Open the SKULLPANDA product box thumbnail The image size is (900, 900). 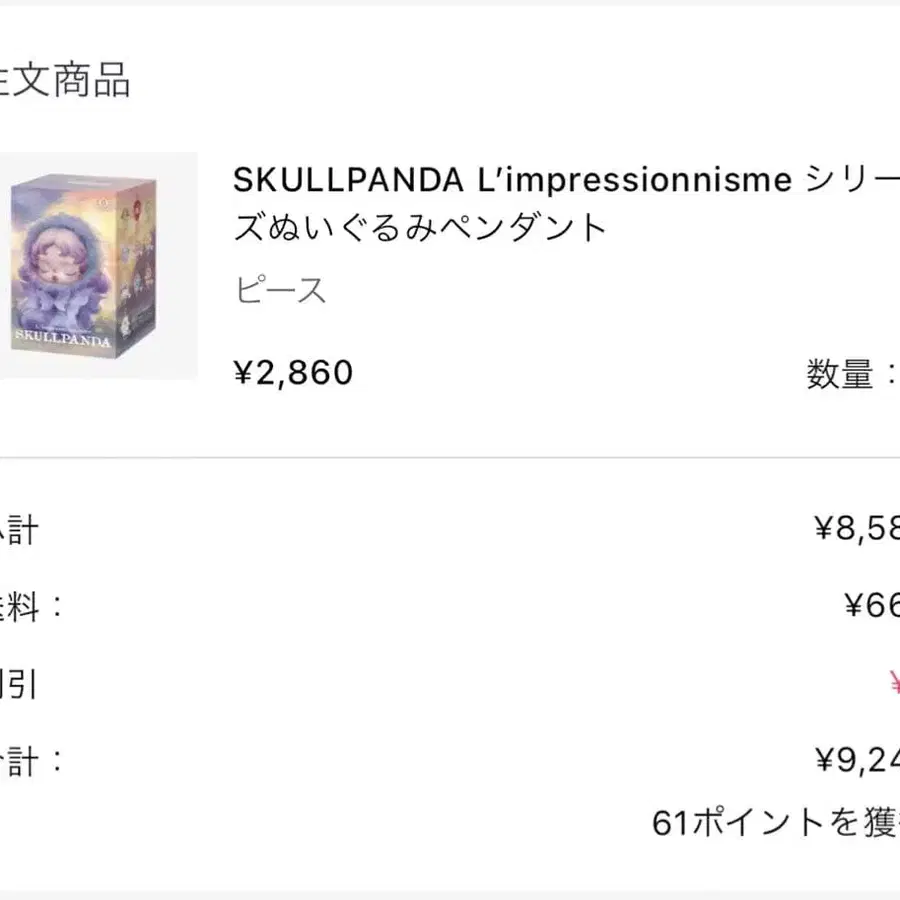coord(98,265)
